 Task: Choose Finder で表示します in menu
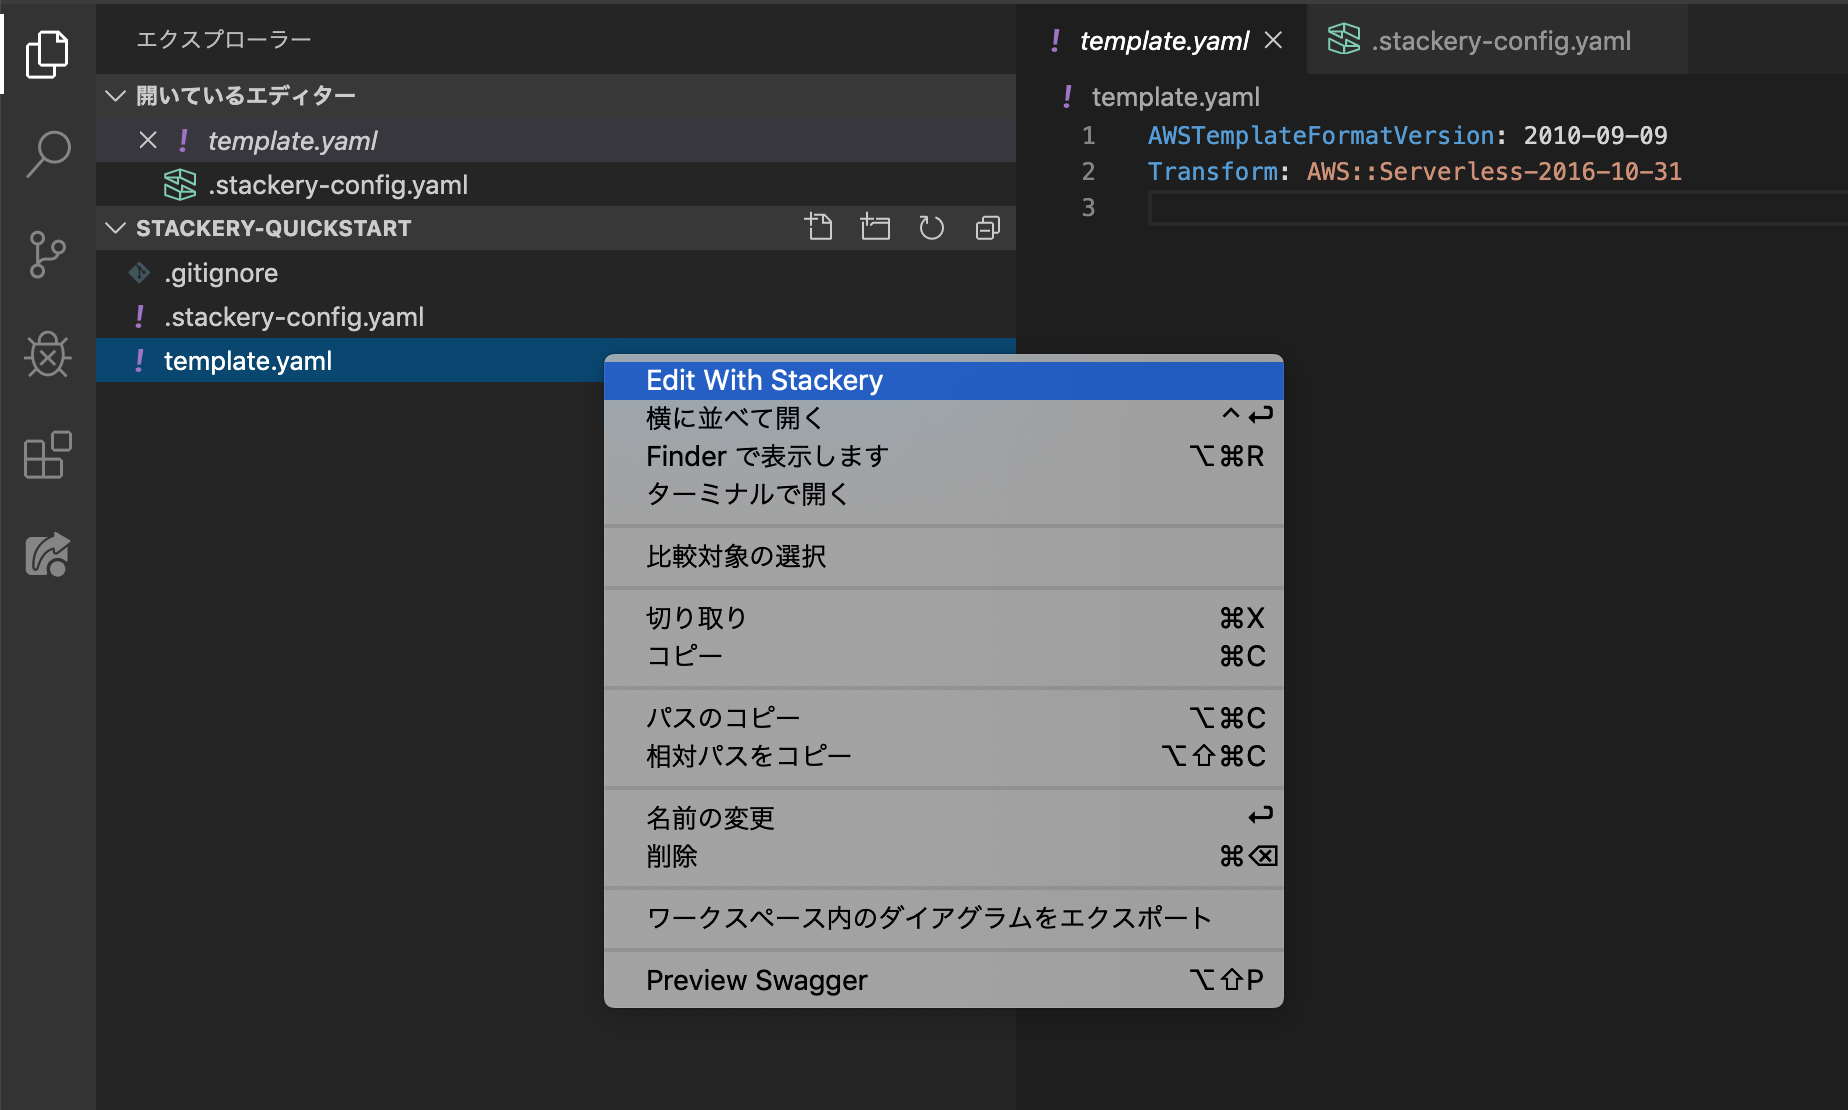[943, 456]
